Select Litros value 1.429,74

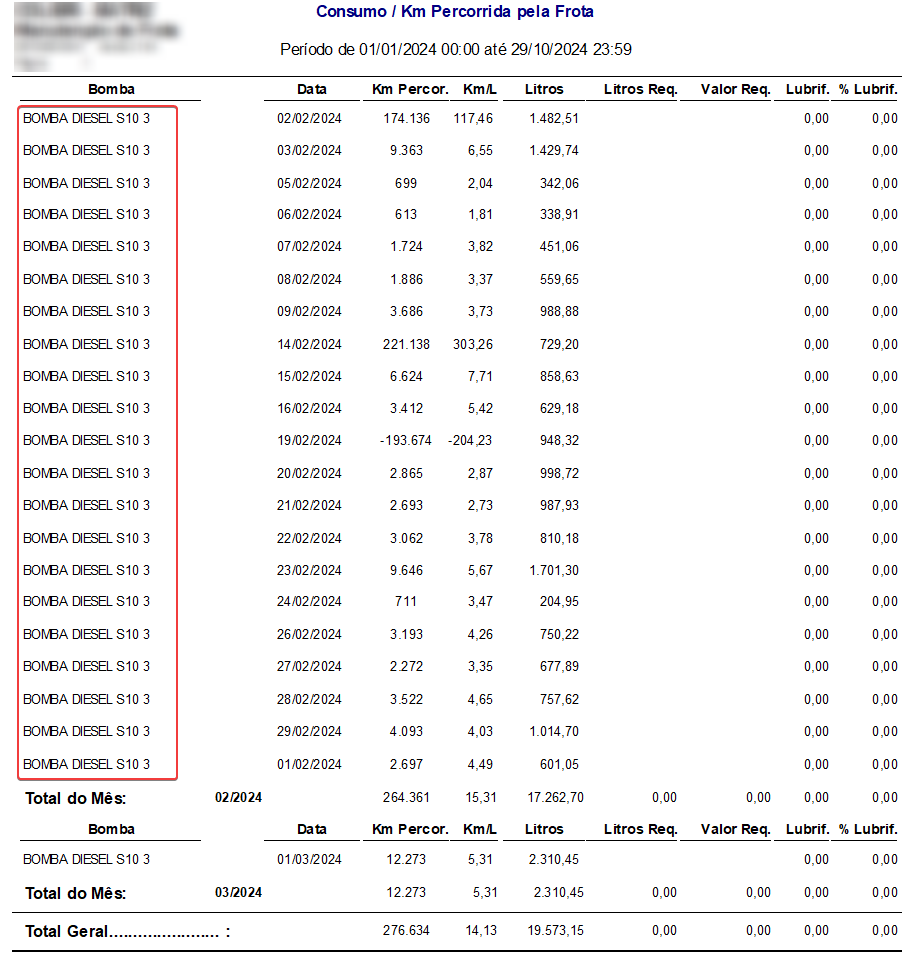tap(553, 150)
